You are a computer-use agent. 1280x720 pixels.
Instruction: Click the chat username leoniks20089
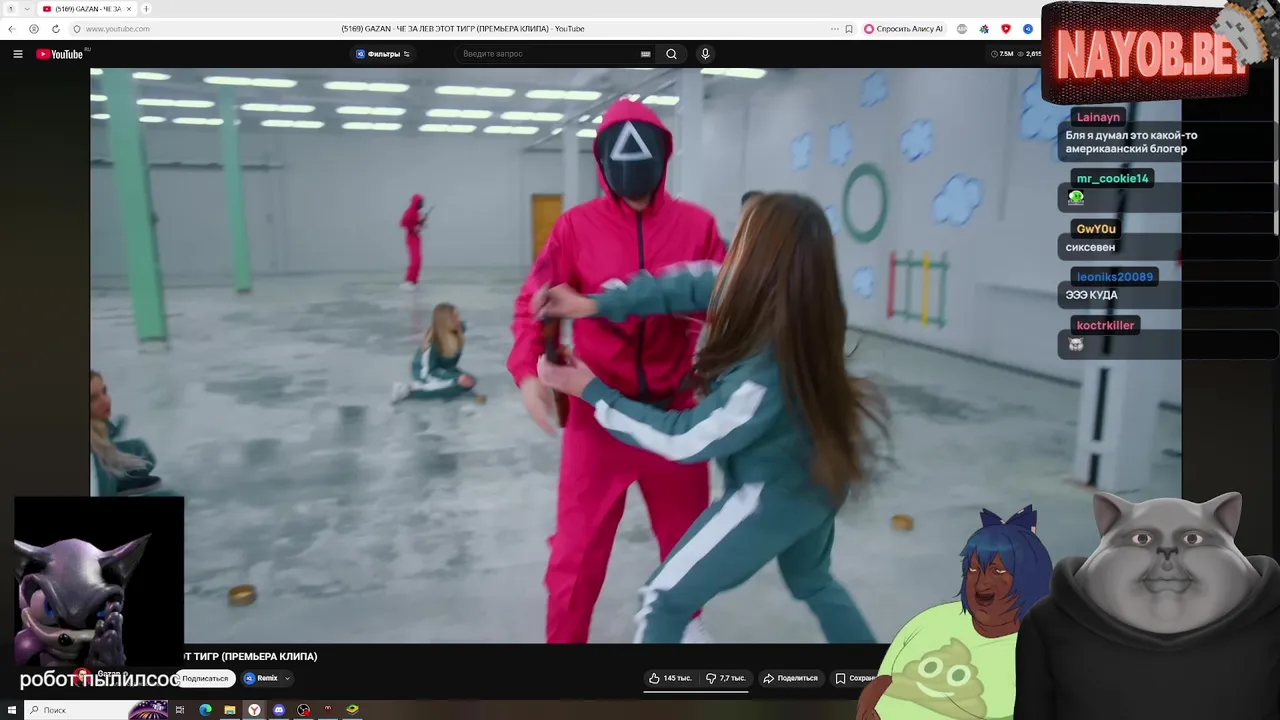click(x=1115, y=277)
